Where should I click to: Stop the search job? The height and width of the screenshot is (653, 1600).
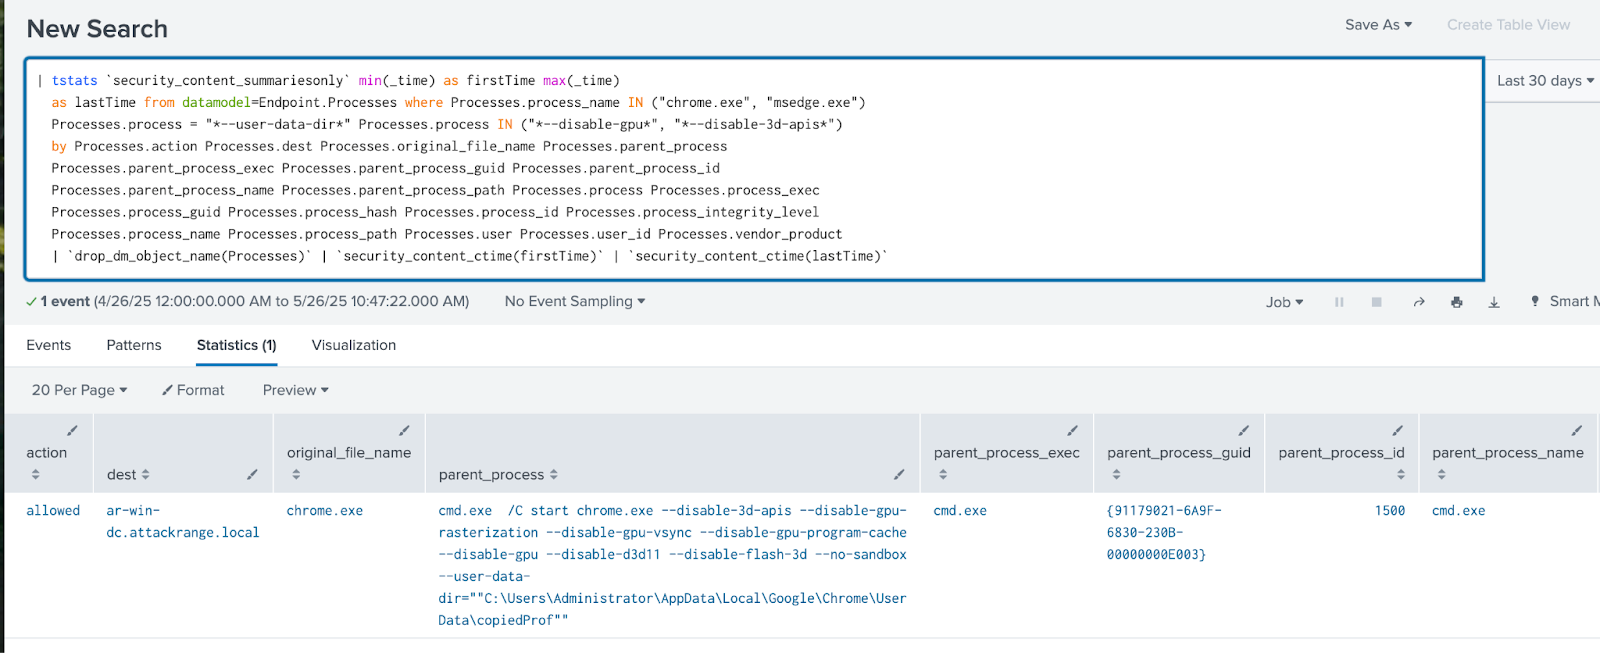[1377, 302]
